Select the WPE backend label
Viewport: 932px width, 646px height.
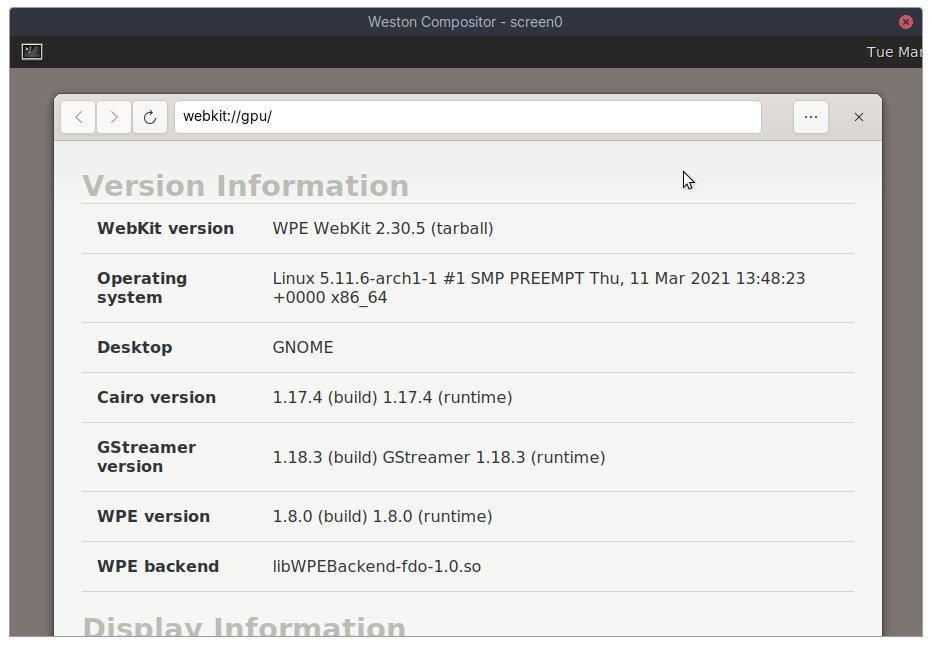158,566
